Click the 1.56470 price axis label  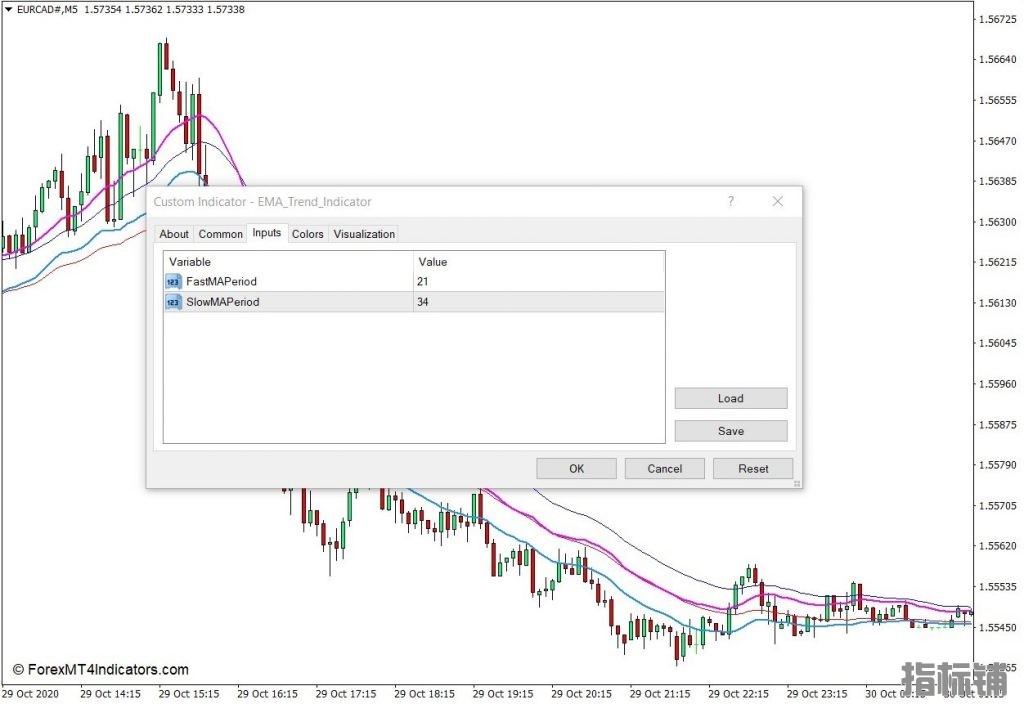[x=997, y=141]
